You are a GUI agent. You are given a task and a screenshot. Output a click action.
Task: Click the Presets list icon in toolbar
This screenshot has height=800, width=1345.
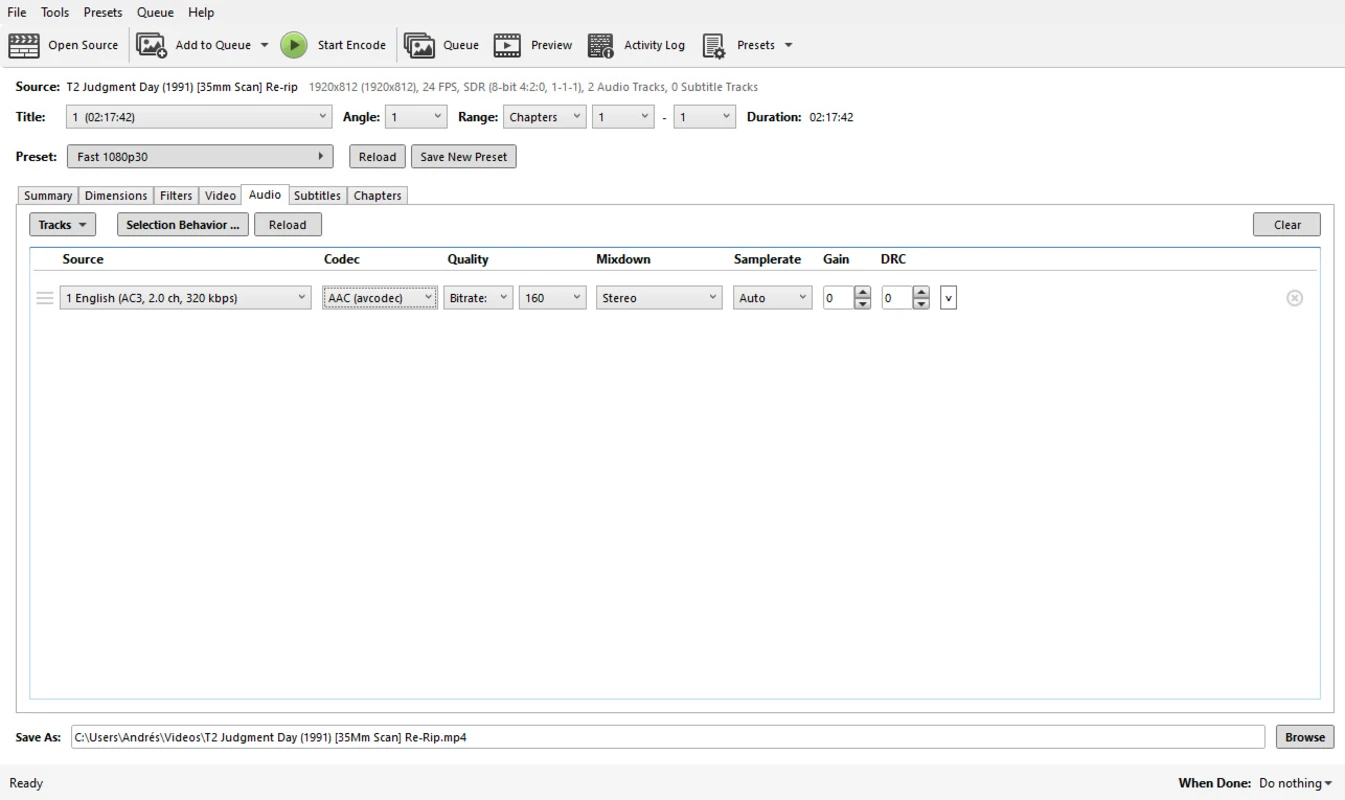(713, 45)
